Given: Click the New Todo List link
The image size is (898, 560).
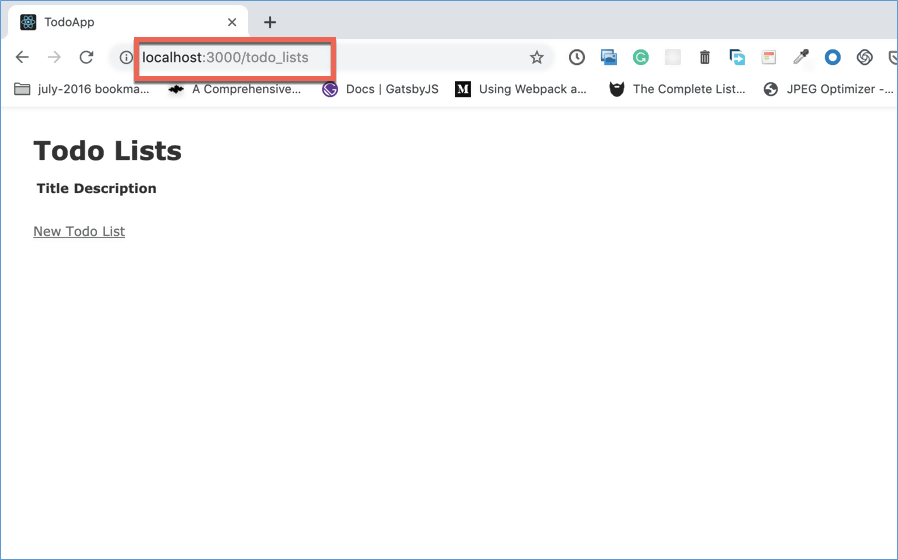Looking at the screenshot, I should click(x=79, y=231).
